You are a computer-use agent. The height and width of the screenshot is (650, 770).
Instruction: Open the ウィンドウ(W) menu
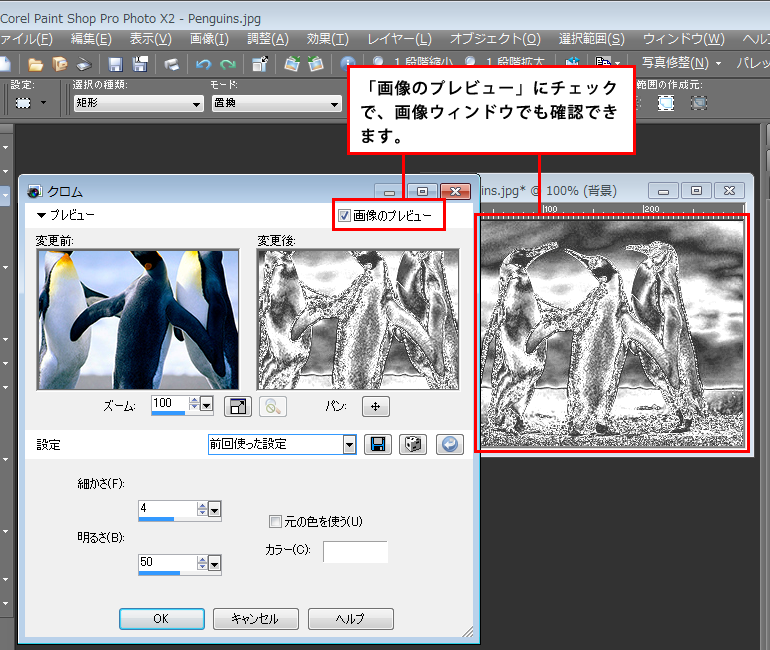point(684,39)
